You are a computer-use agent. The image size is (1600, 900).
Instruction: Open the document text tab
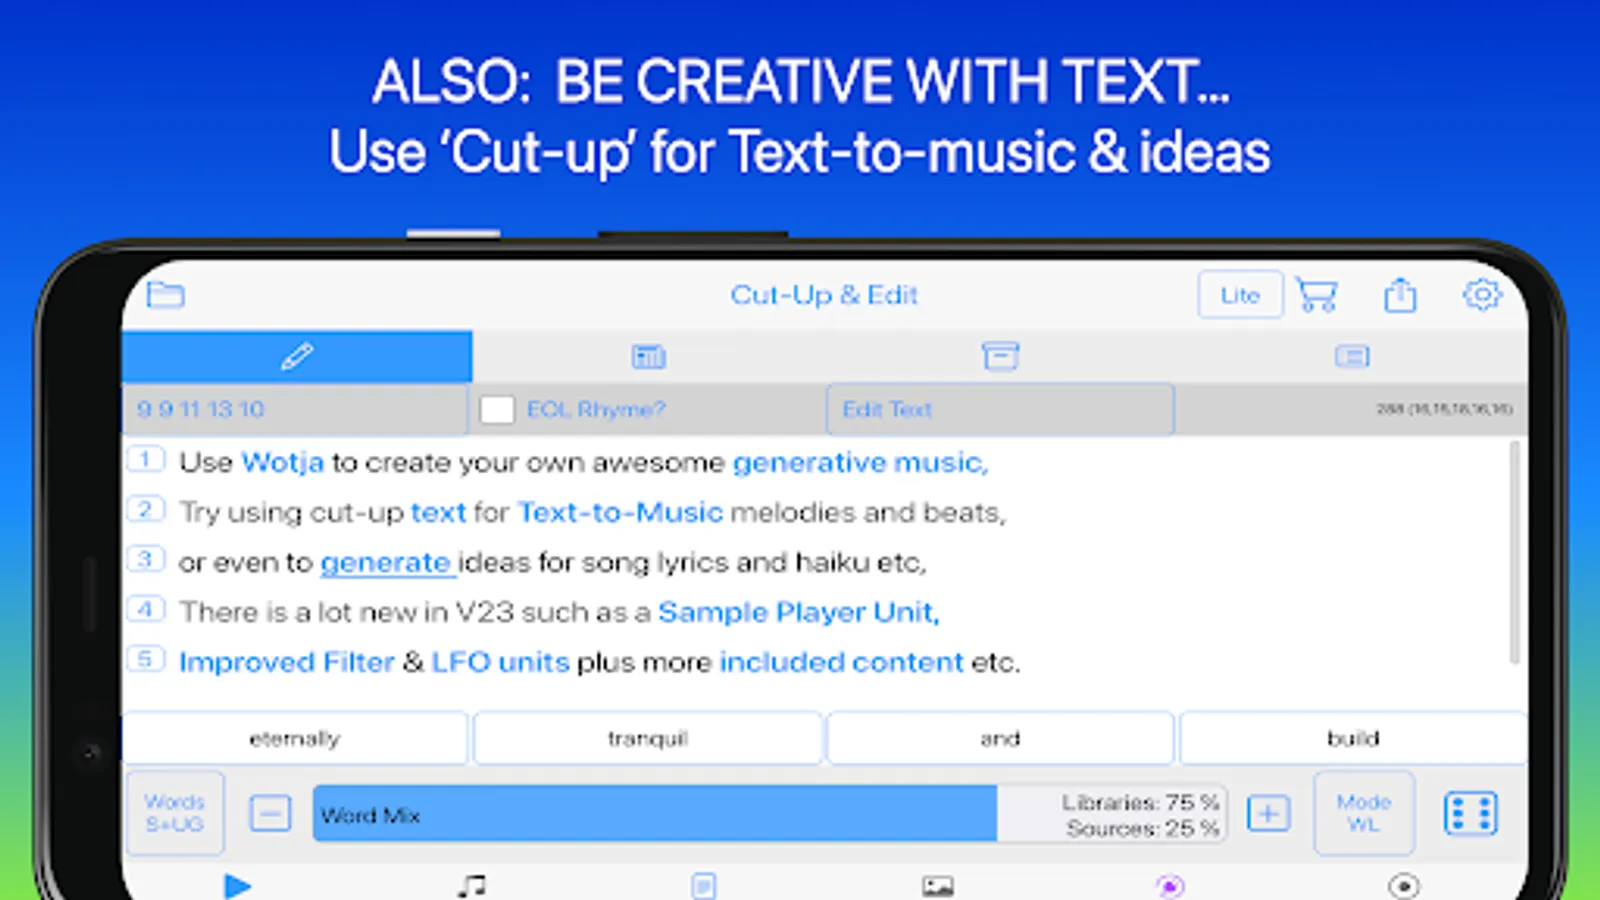(704, 886)
